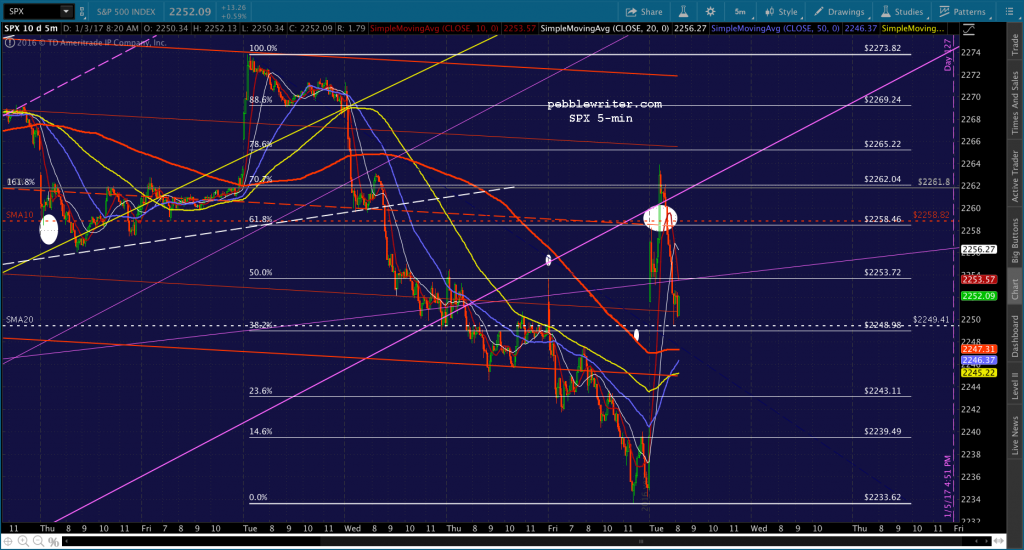Click the last price 2252.09 in header
Viewport: 1024px width, 550px height.
click(189, 12)
